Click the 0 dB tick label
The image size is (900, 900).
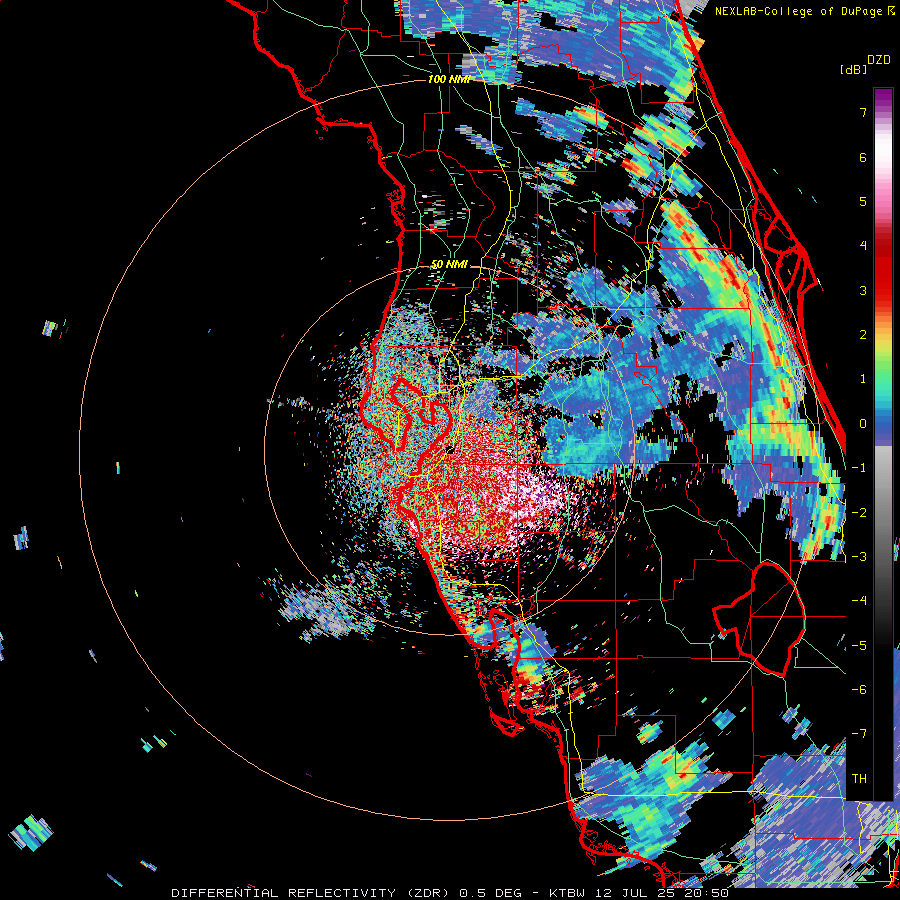[x=863, y=424]
